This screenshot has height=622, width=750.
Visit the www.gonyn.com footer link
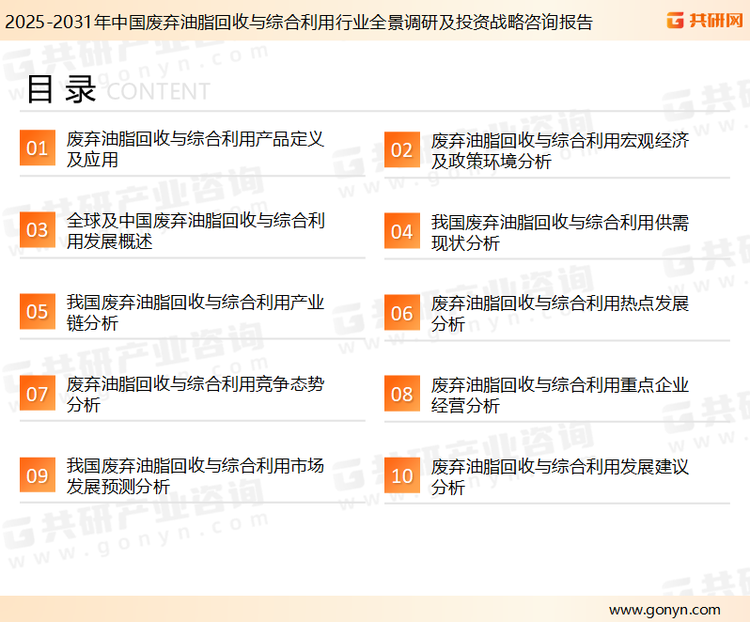tap(664, 610)
